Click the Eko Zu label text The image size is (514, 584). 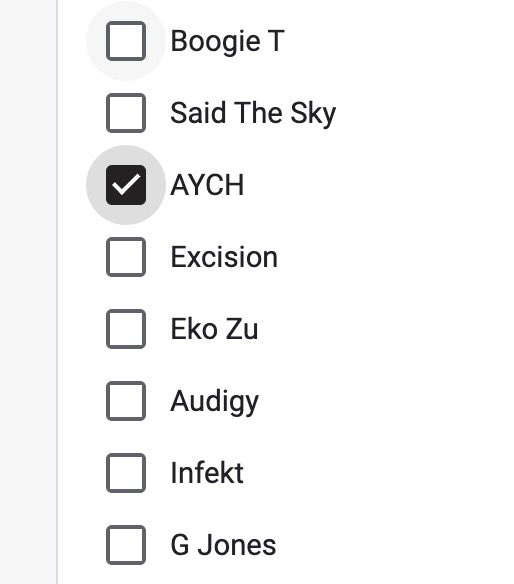[214, 329]
